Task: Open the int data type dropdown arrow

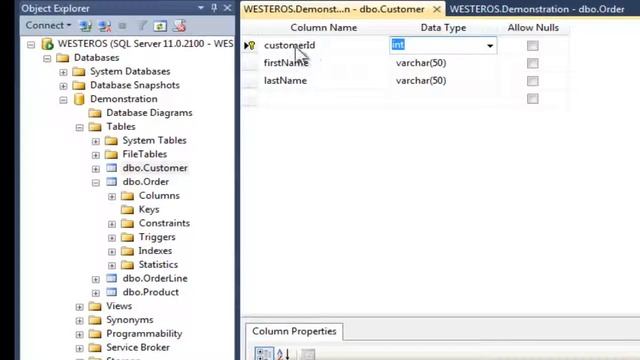Action: [x=490, y=46]
